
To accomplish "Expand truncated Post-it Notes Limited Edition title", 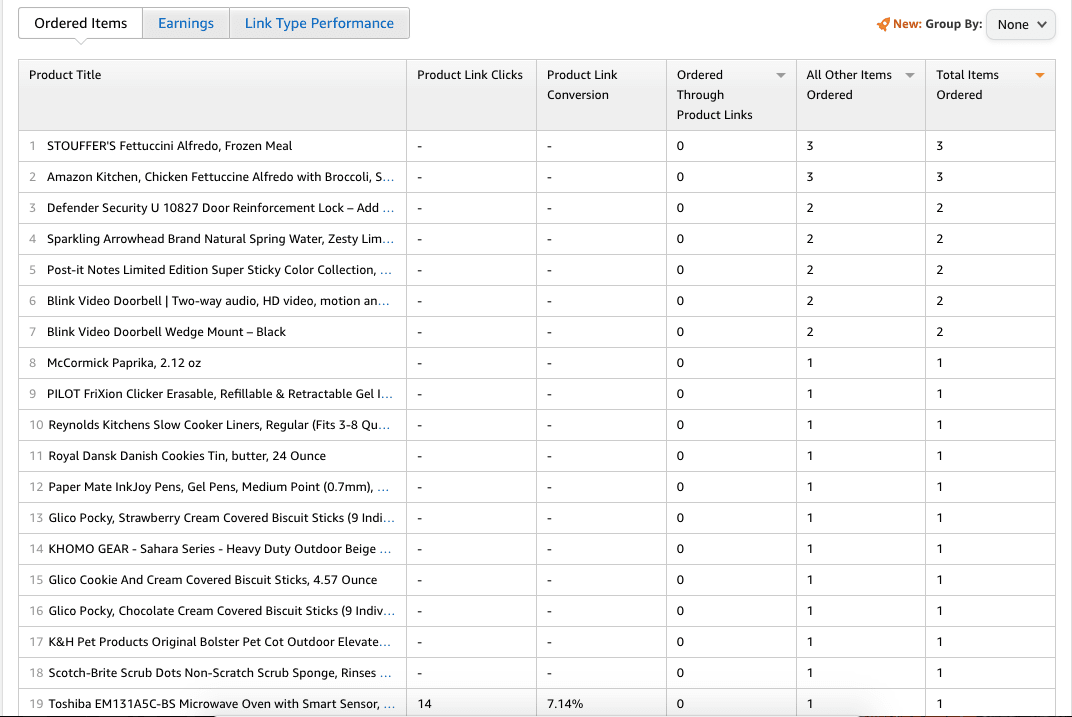I will (x=386, y=271).
